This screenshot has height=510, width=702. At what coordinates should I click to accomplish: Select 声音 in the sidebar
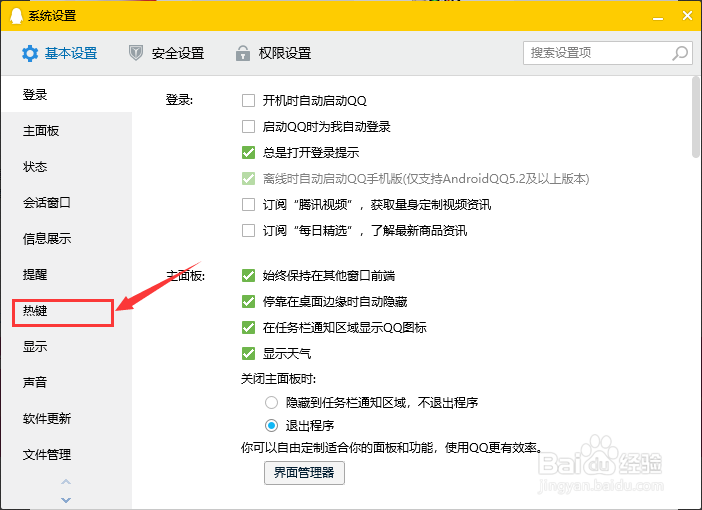[66, 382]
